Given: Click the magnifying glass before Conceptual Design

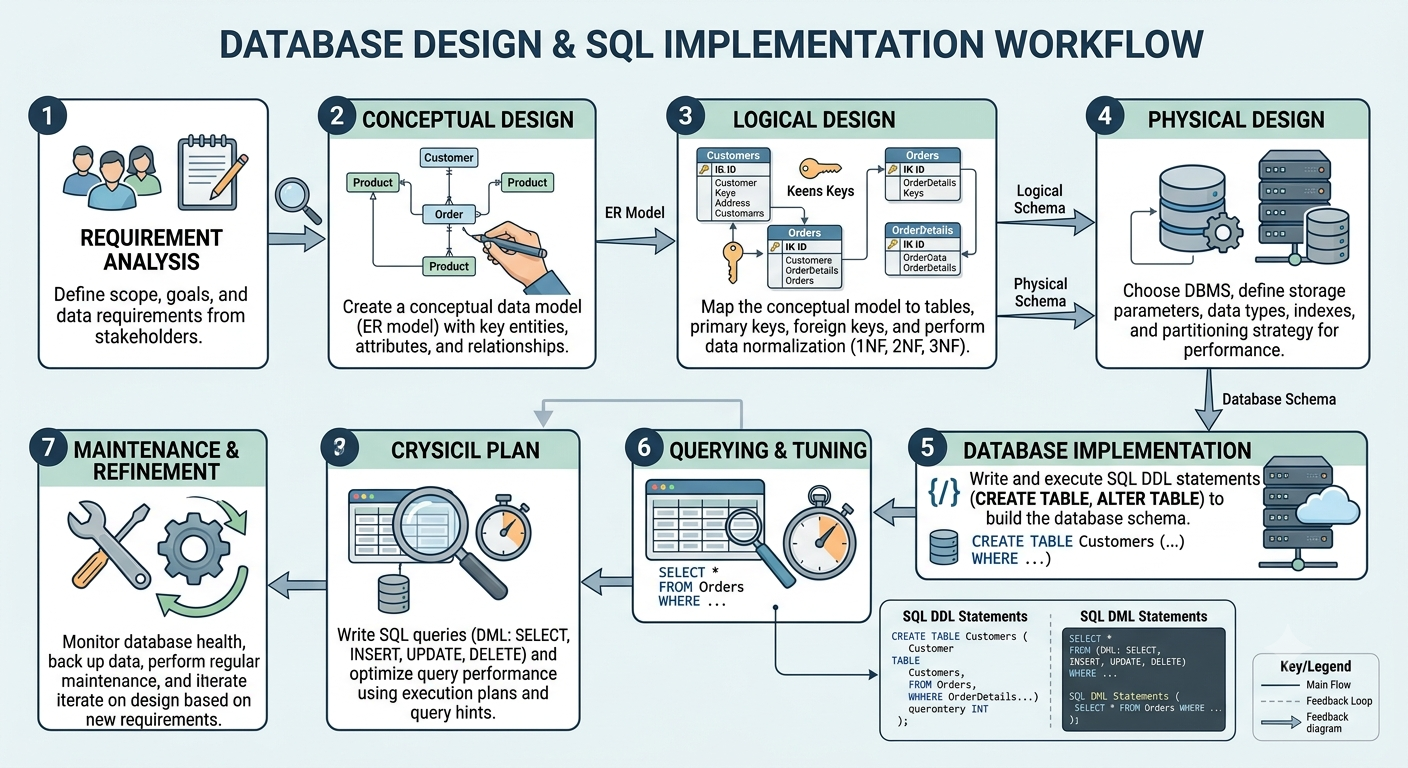Looking at the screenshot, I should (x=298, y=200).
